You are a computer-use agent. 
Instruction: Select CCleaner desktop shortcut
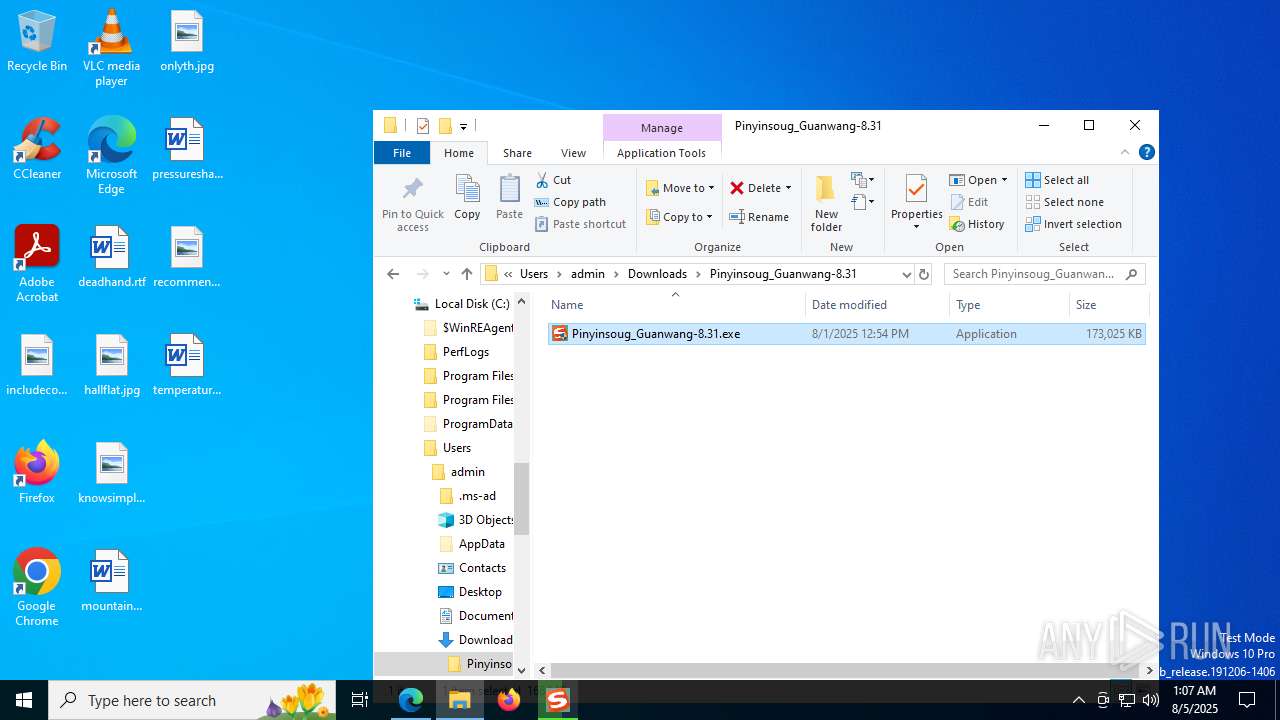pos(37,149)
